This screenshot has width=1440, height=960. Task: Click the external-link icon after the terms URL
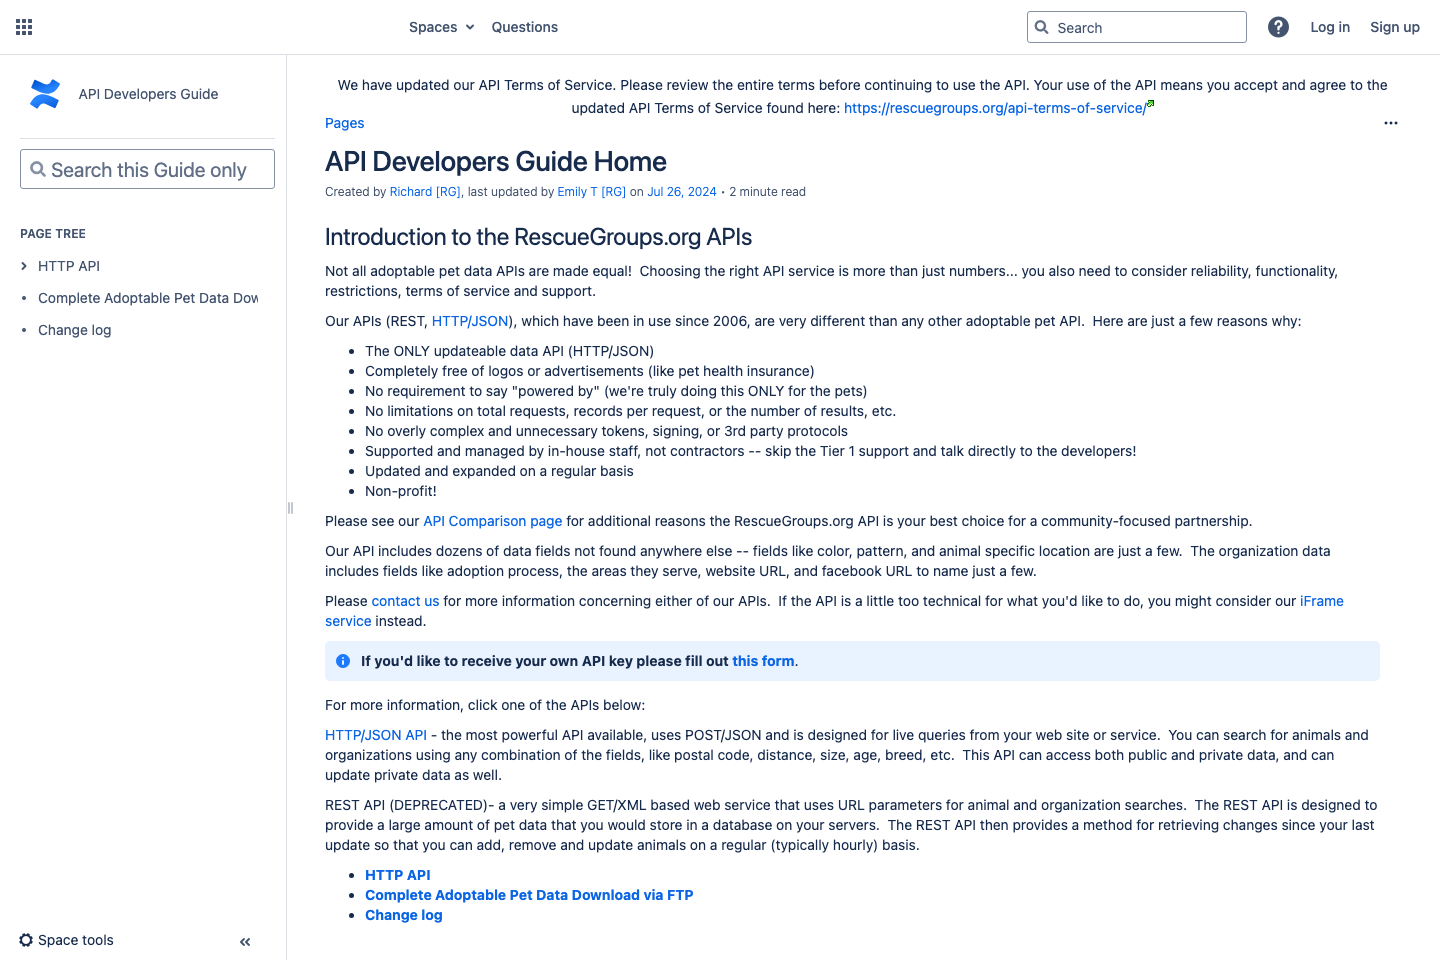pos(1150,102)
